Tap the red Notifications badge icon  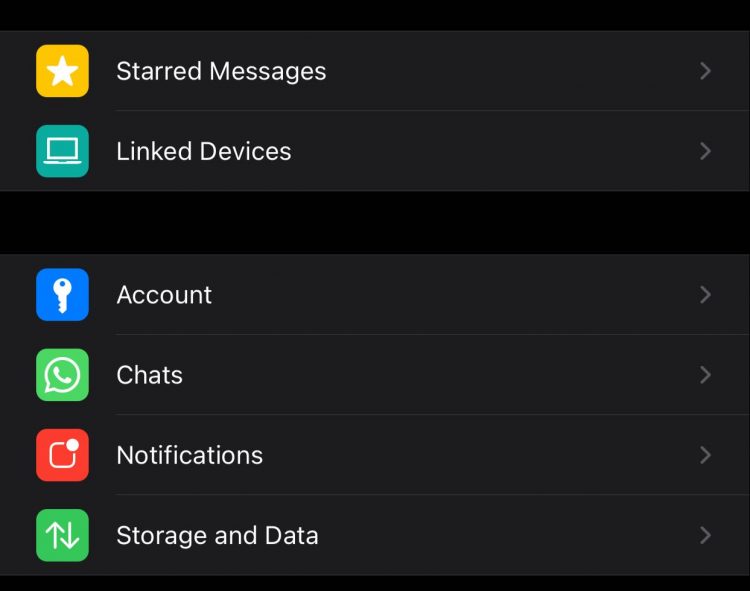click(x=62, y=455)
